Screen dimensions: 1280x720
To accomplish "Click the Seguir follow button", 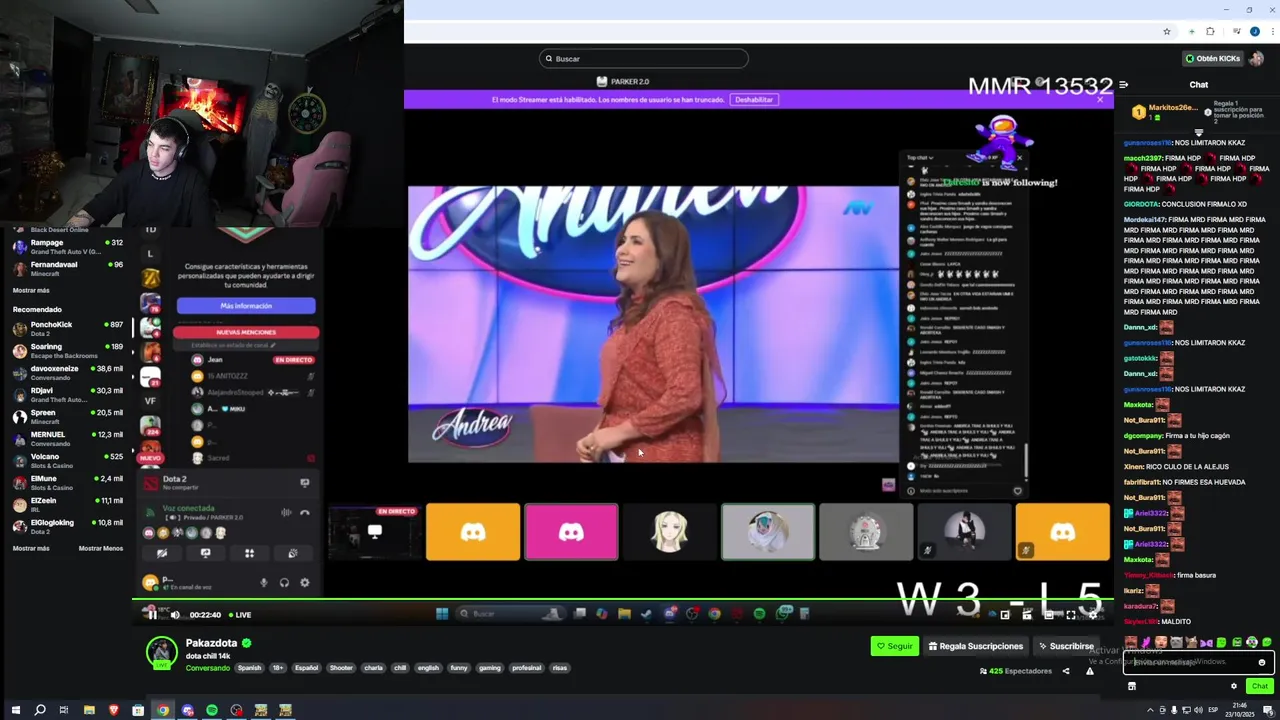I will 894,646.
